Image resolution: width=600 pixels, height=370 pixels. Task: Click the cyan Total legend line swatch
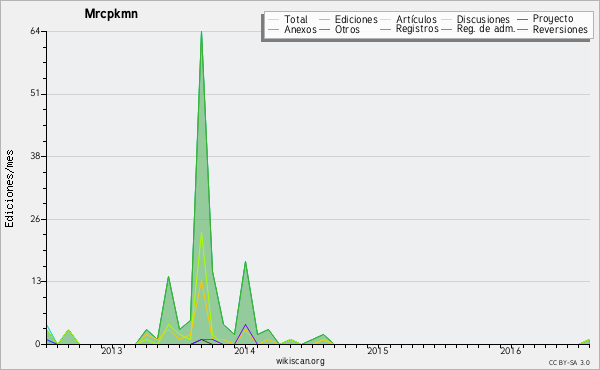click(273, 19)
